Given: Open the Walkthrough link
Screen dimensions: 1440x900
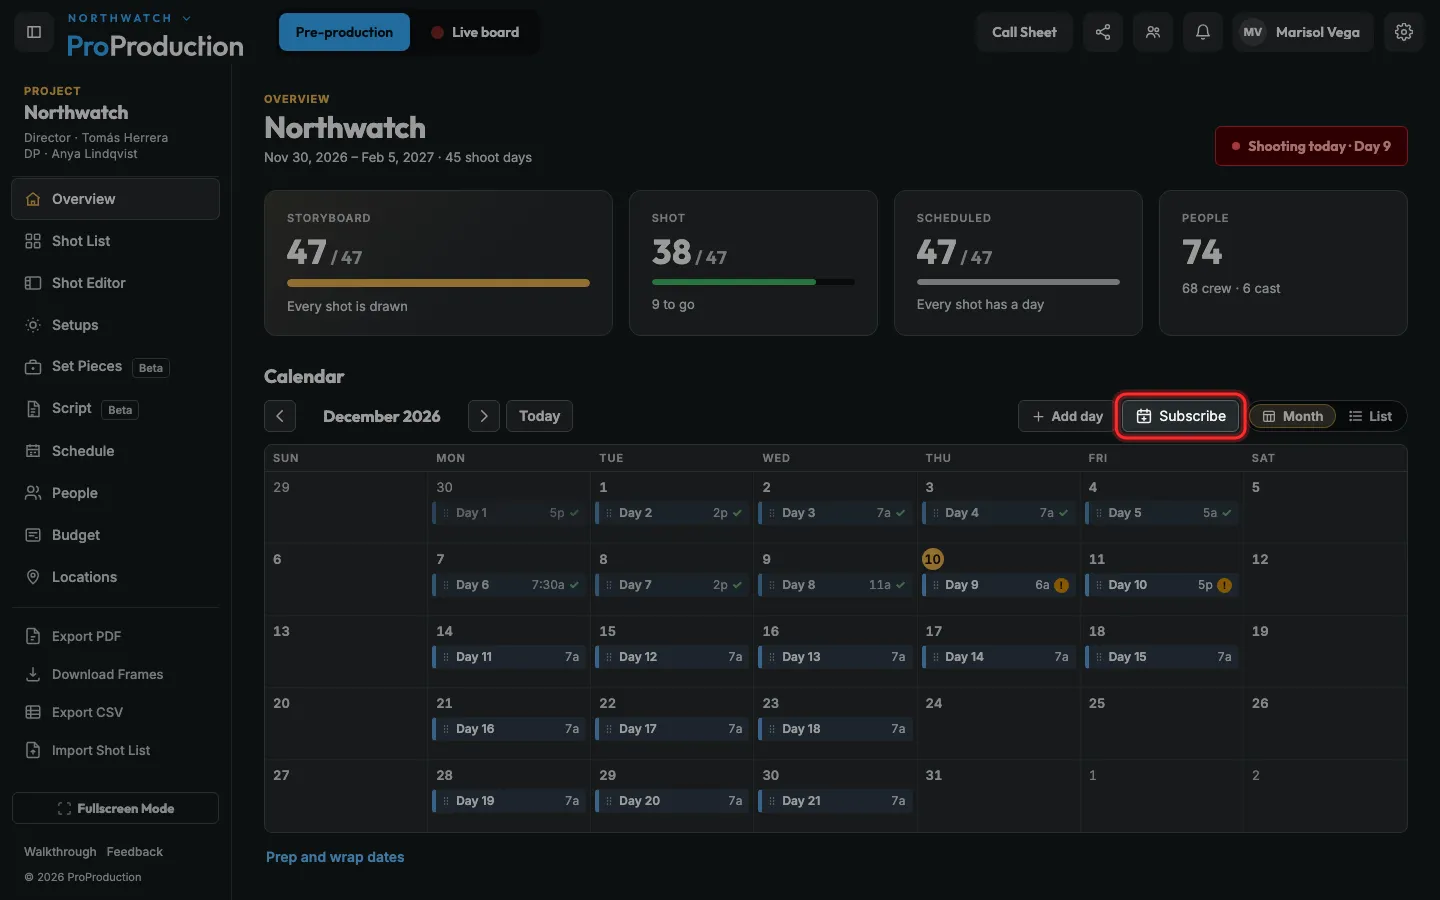Looking at the screenshot, I should coord(60,852).
